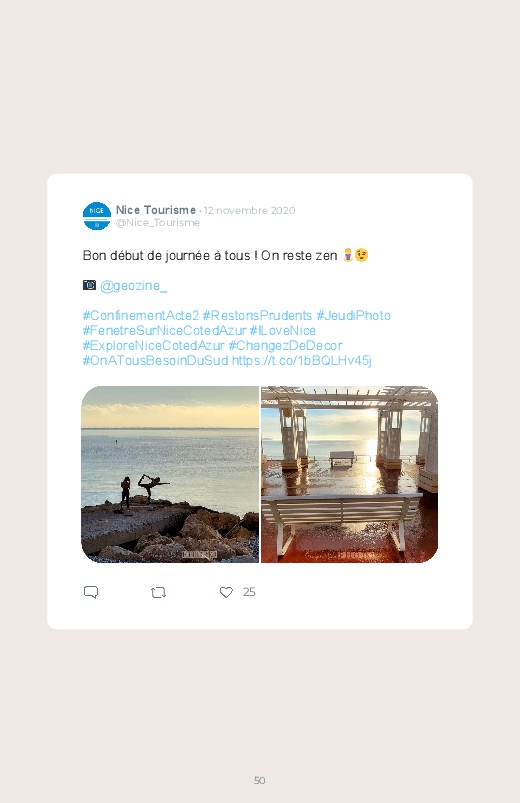The image size is (520, 803).
Task: Click the winking face emoji
Action: click(362, 255)
